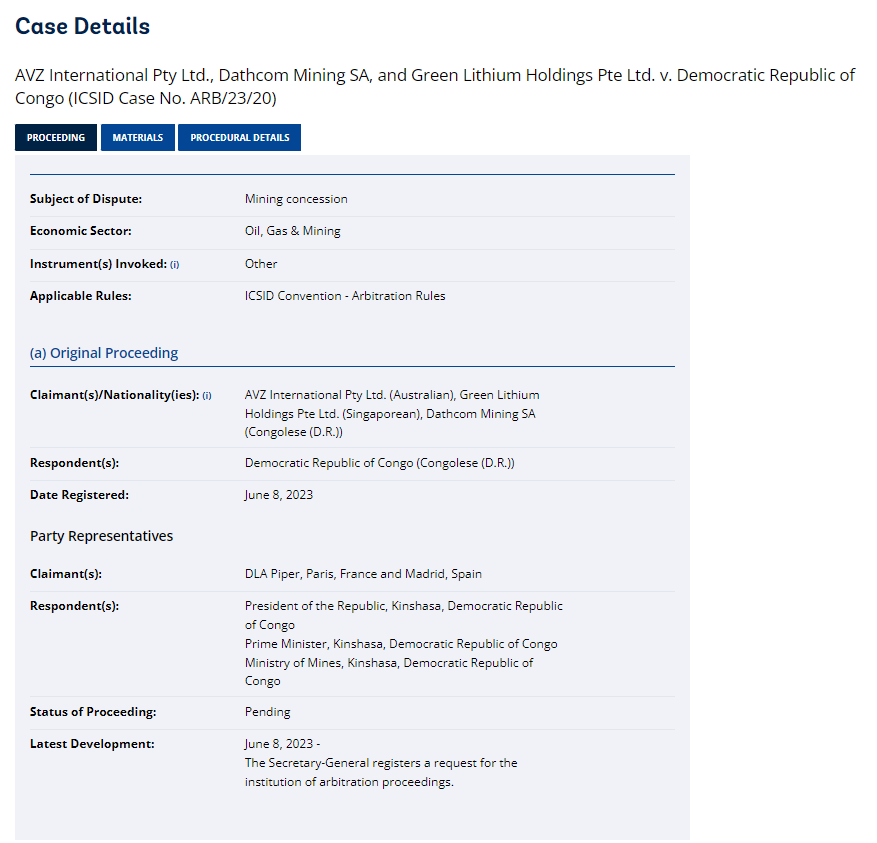877x843 pixels.
Task: Click Secretary-General registers a request text
Action: point(381,773)
